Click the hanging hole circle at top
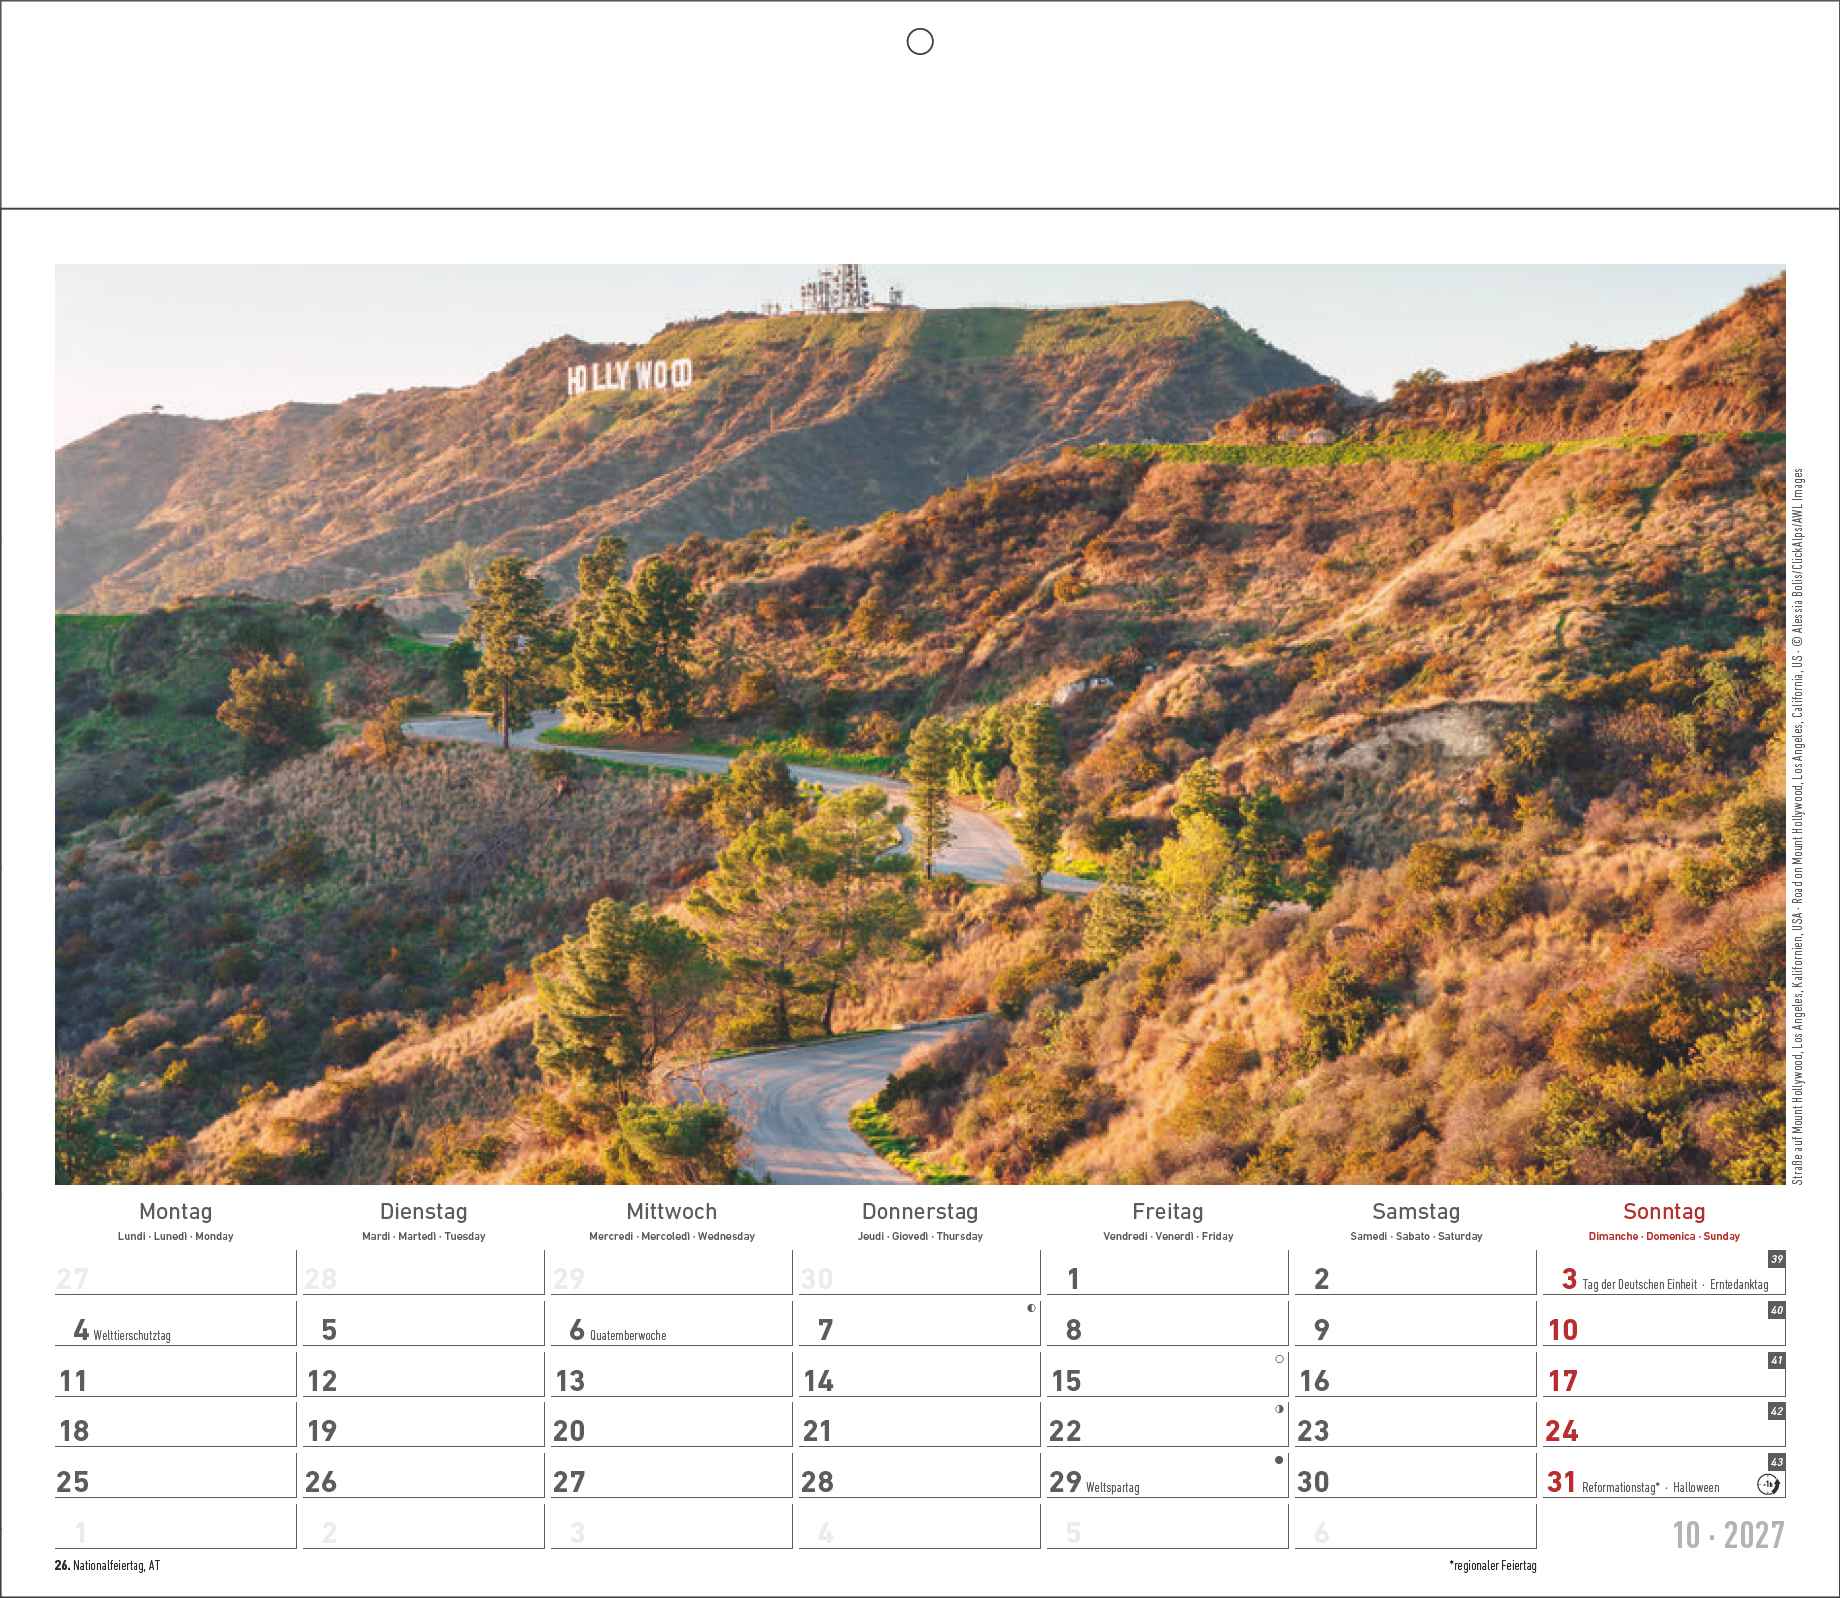 pos(919,41)
